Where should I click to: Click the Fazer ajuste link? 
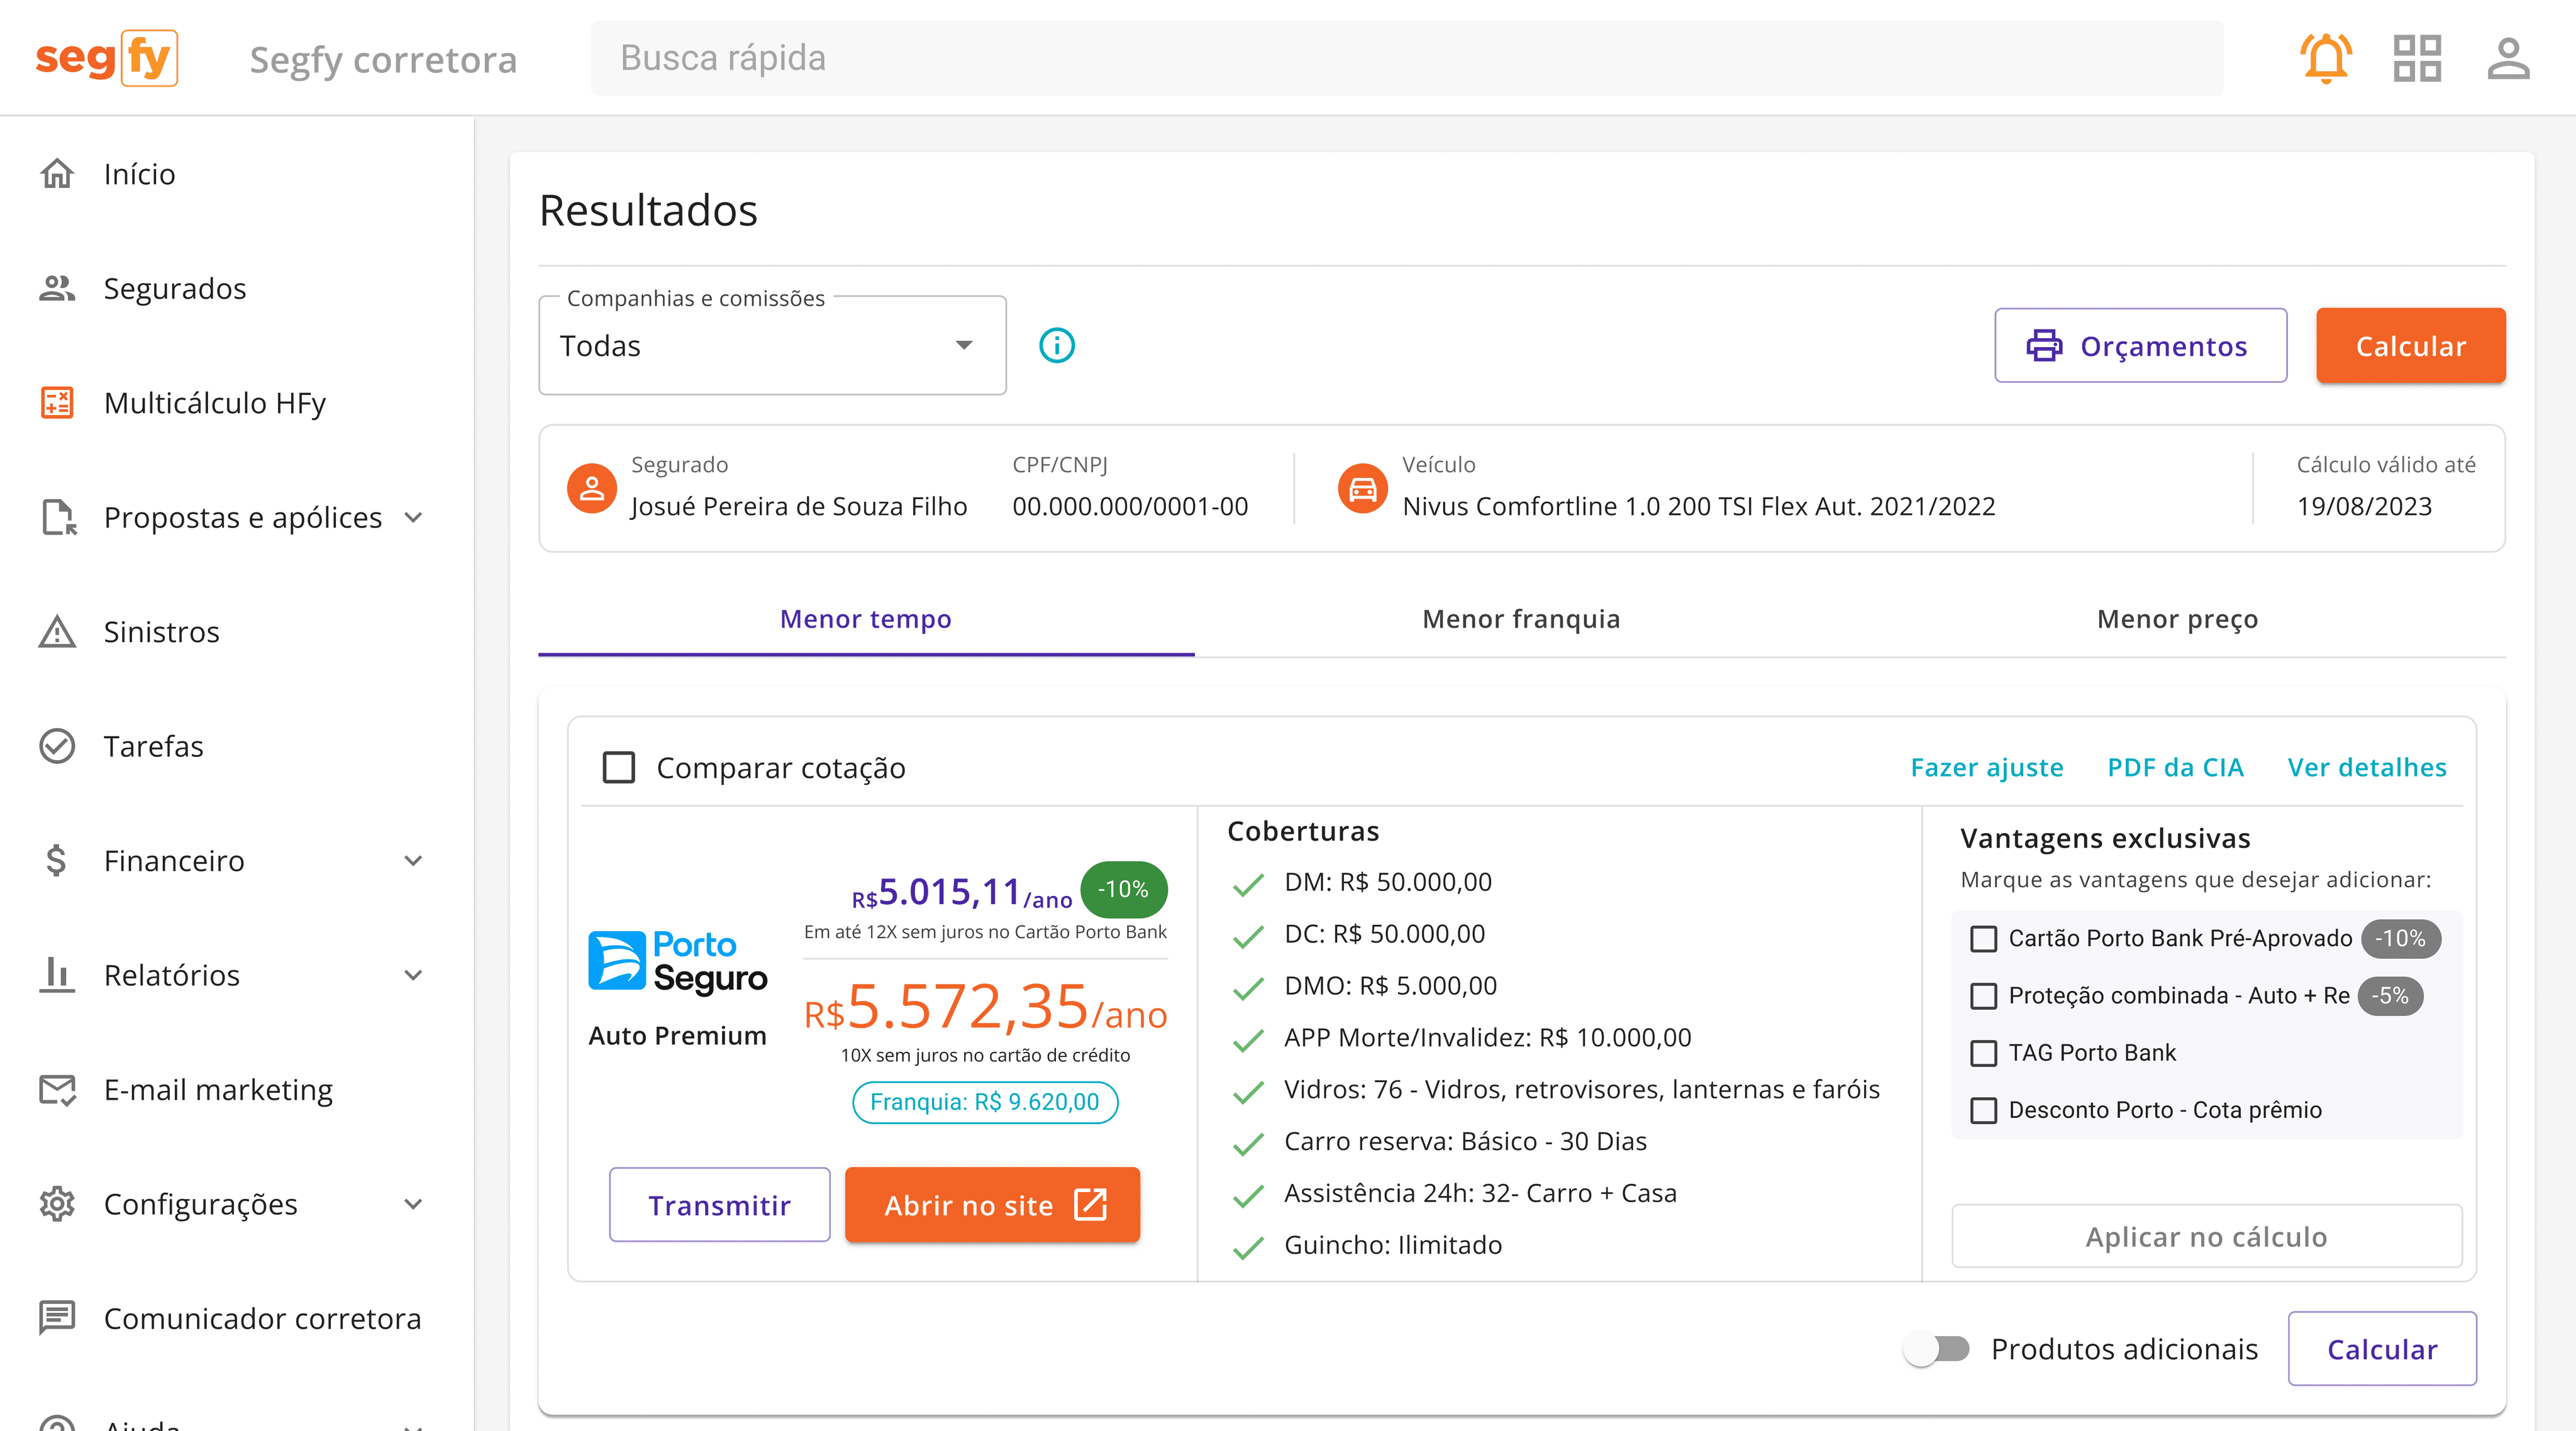[1986, 767]
